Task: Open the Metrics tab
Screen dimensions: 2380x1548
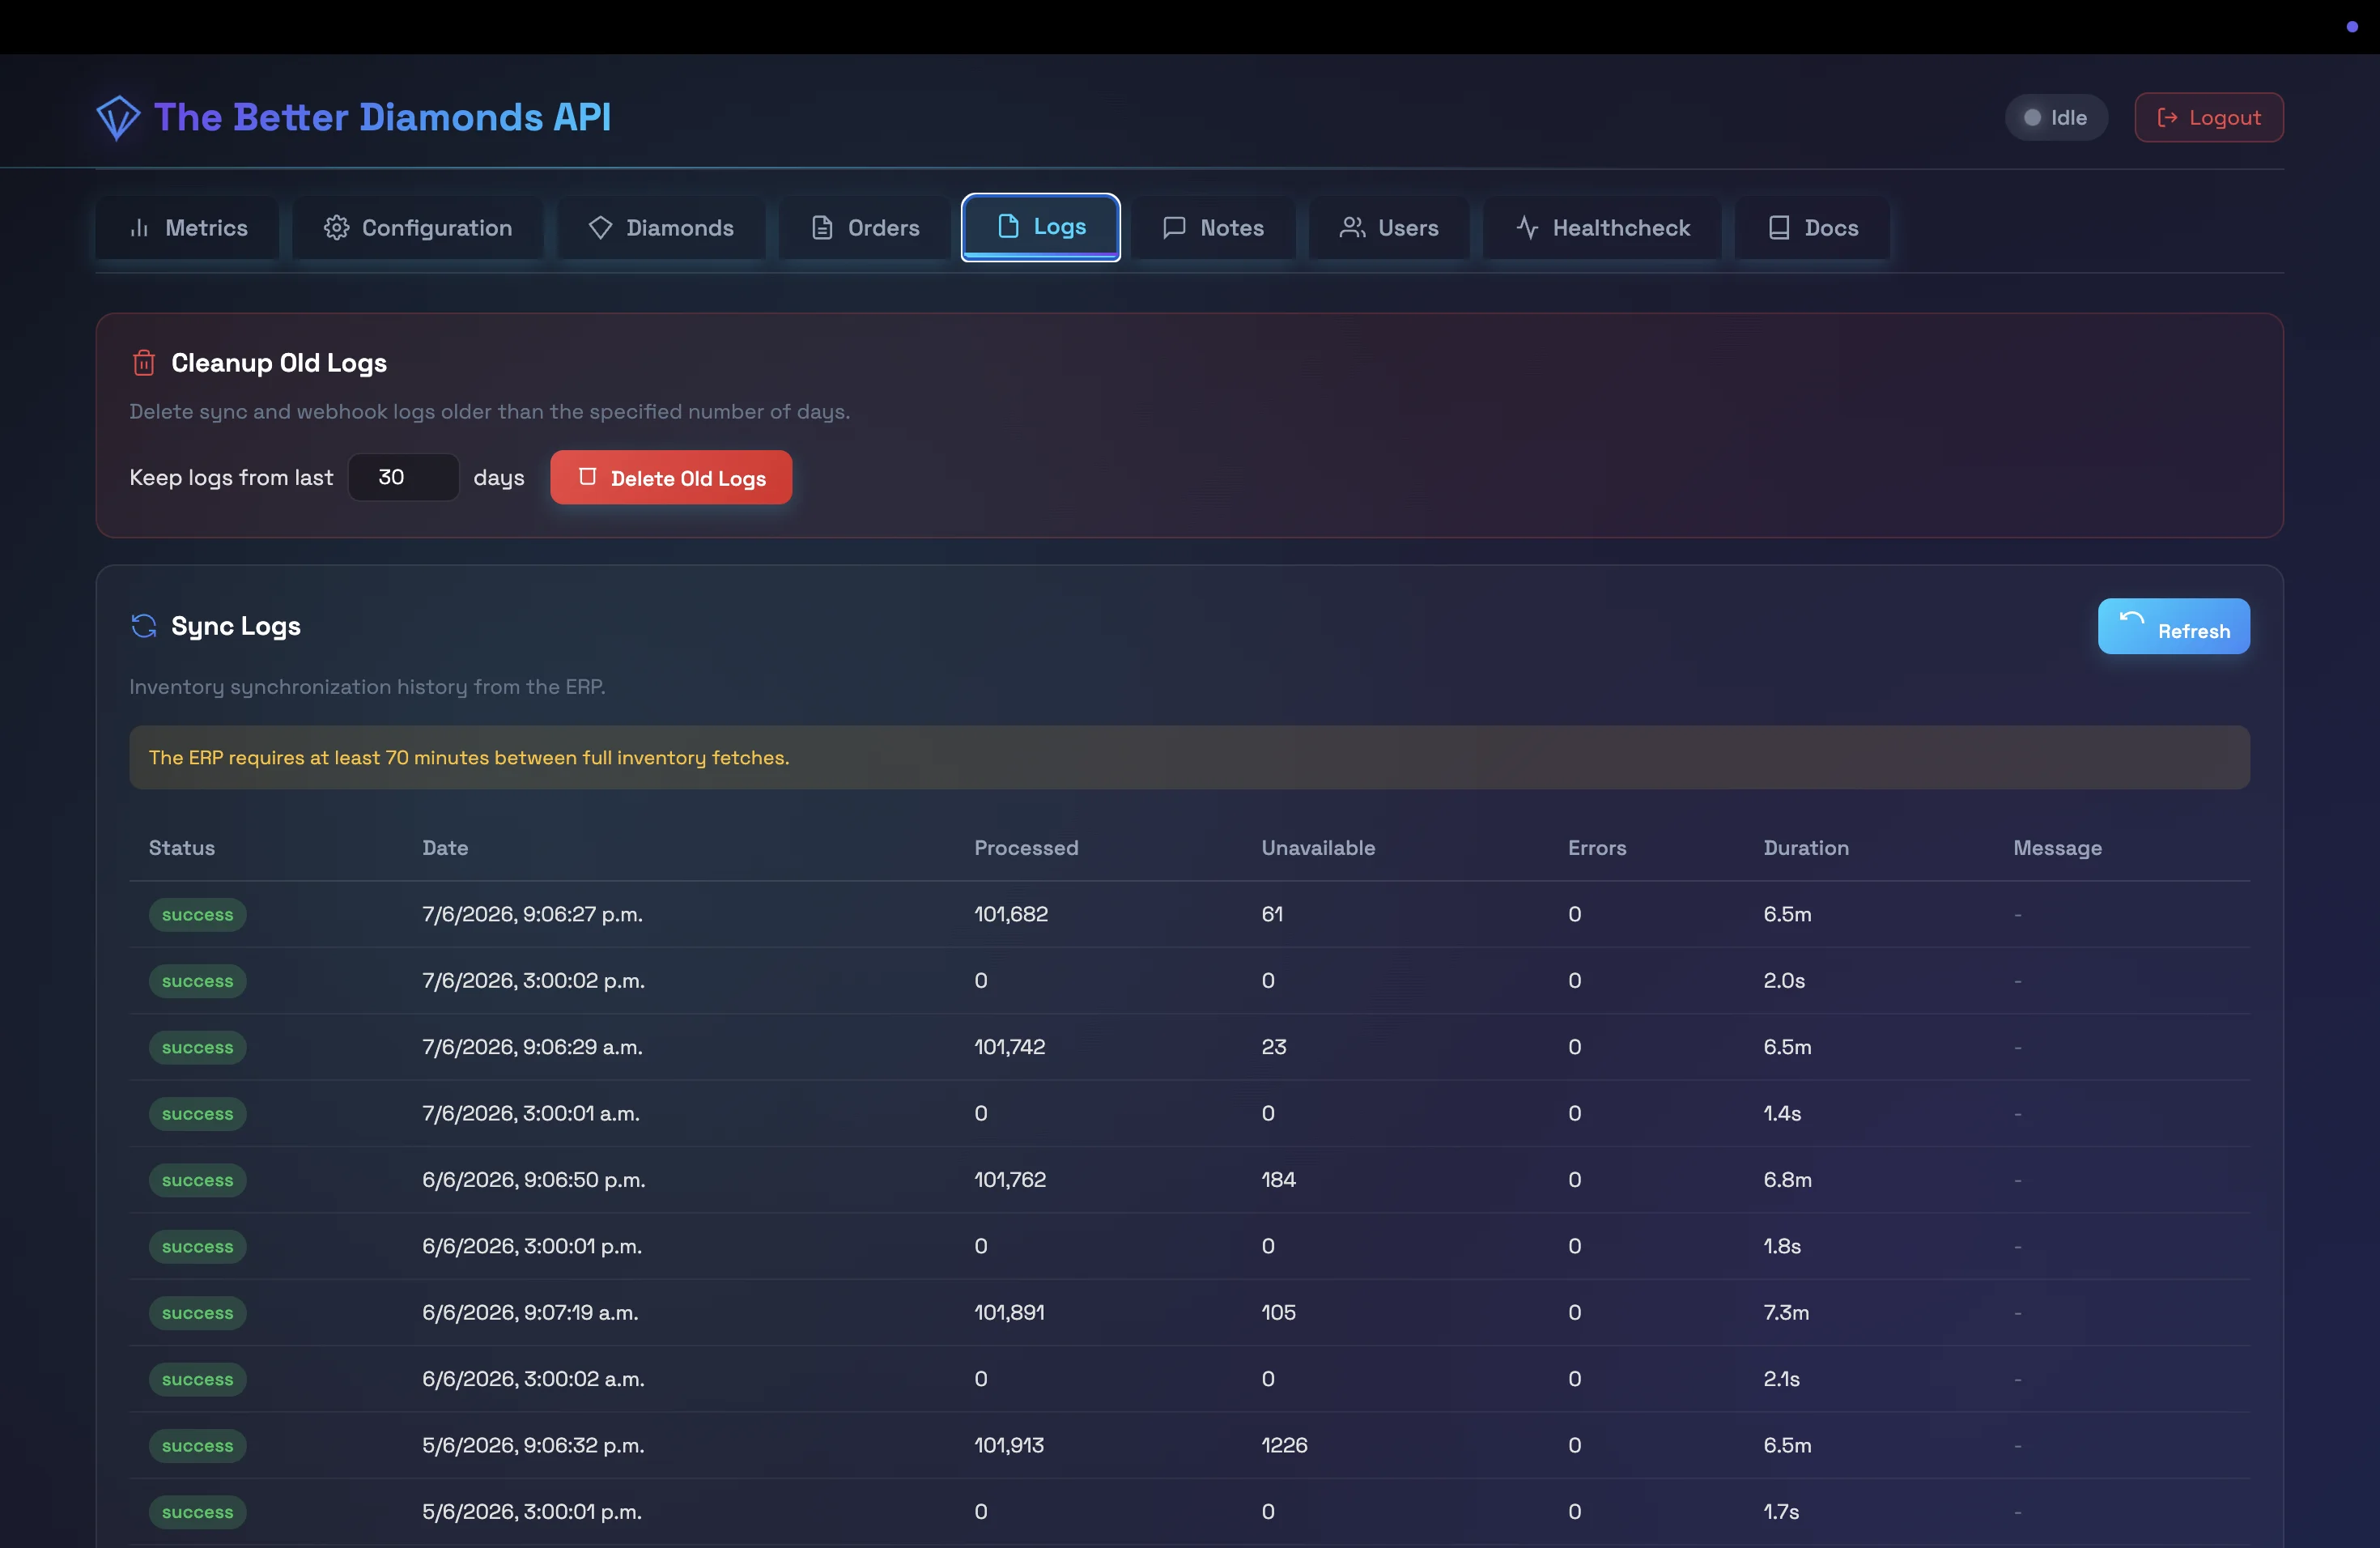Action: (x=187, y=228)
